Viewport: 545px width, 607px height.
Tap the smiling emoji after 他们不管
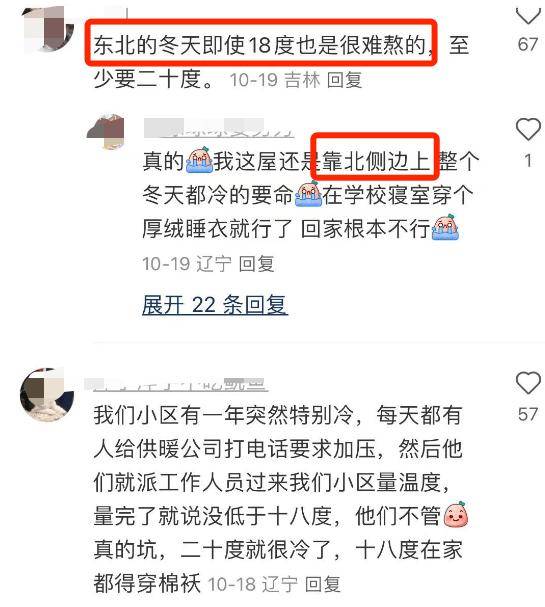click(x=456, y=515)
